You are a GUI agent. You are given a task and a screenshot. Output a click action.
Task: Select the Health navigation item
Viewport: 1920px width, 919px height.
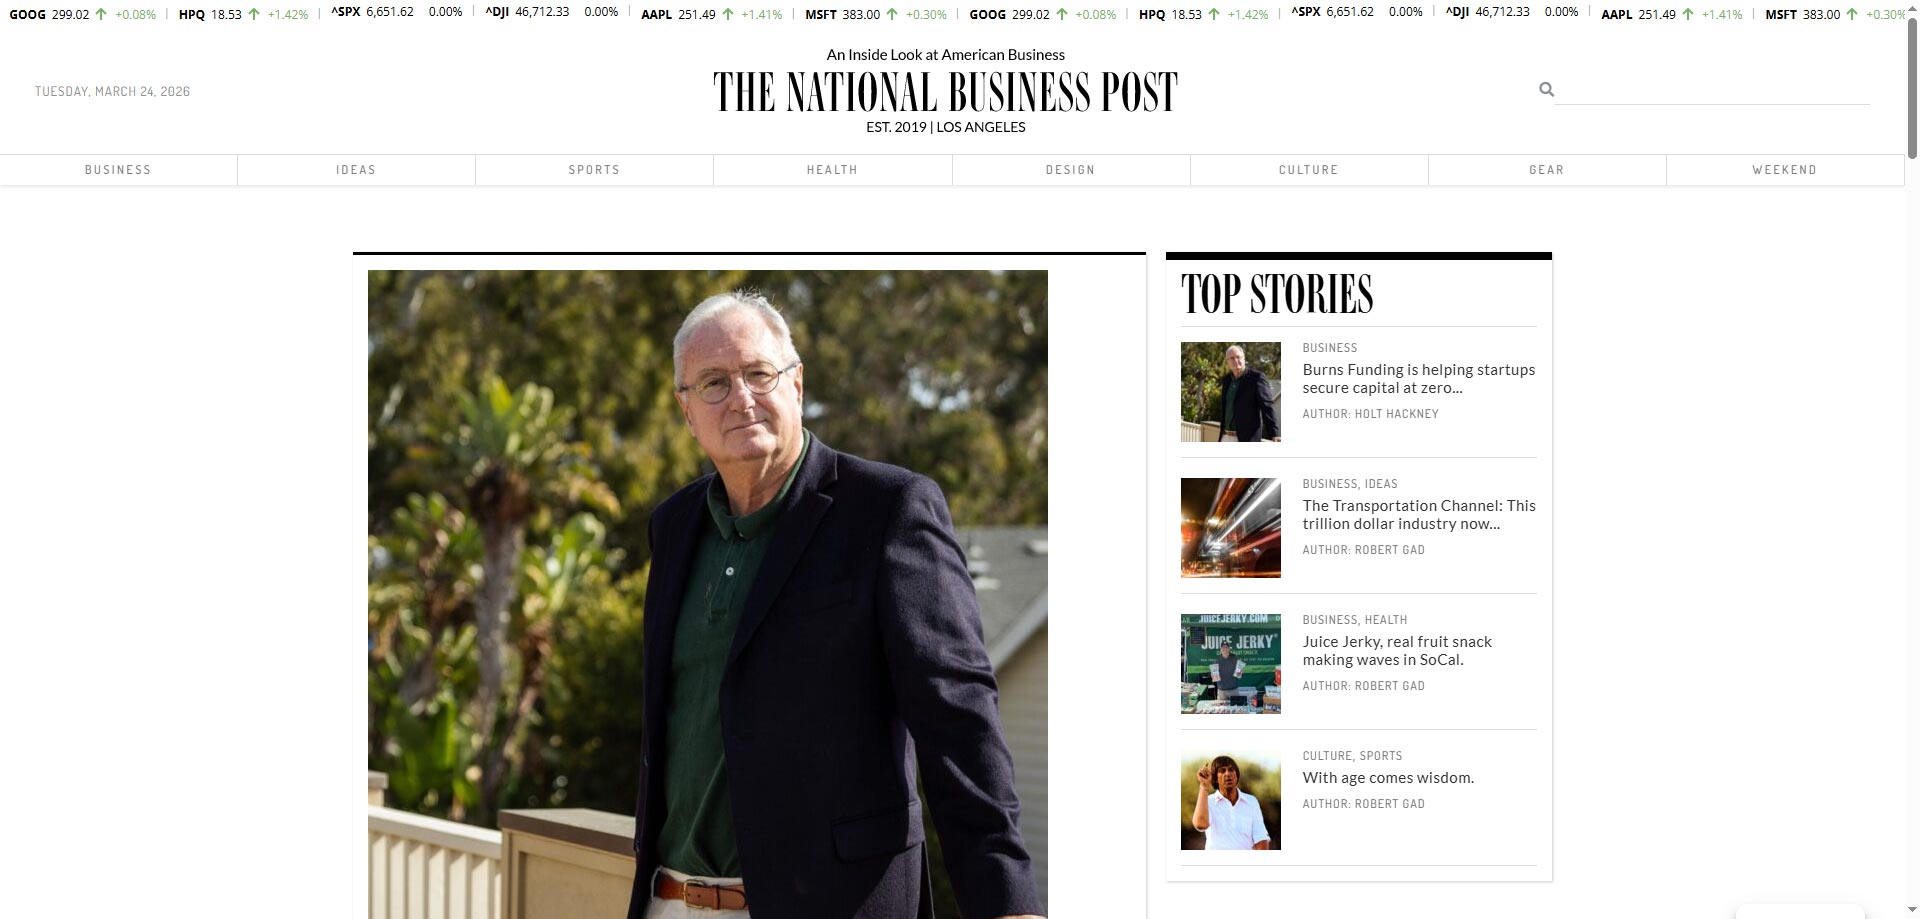tap(832, 170)
